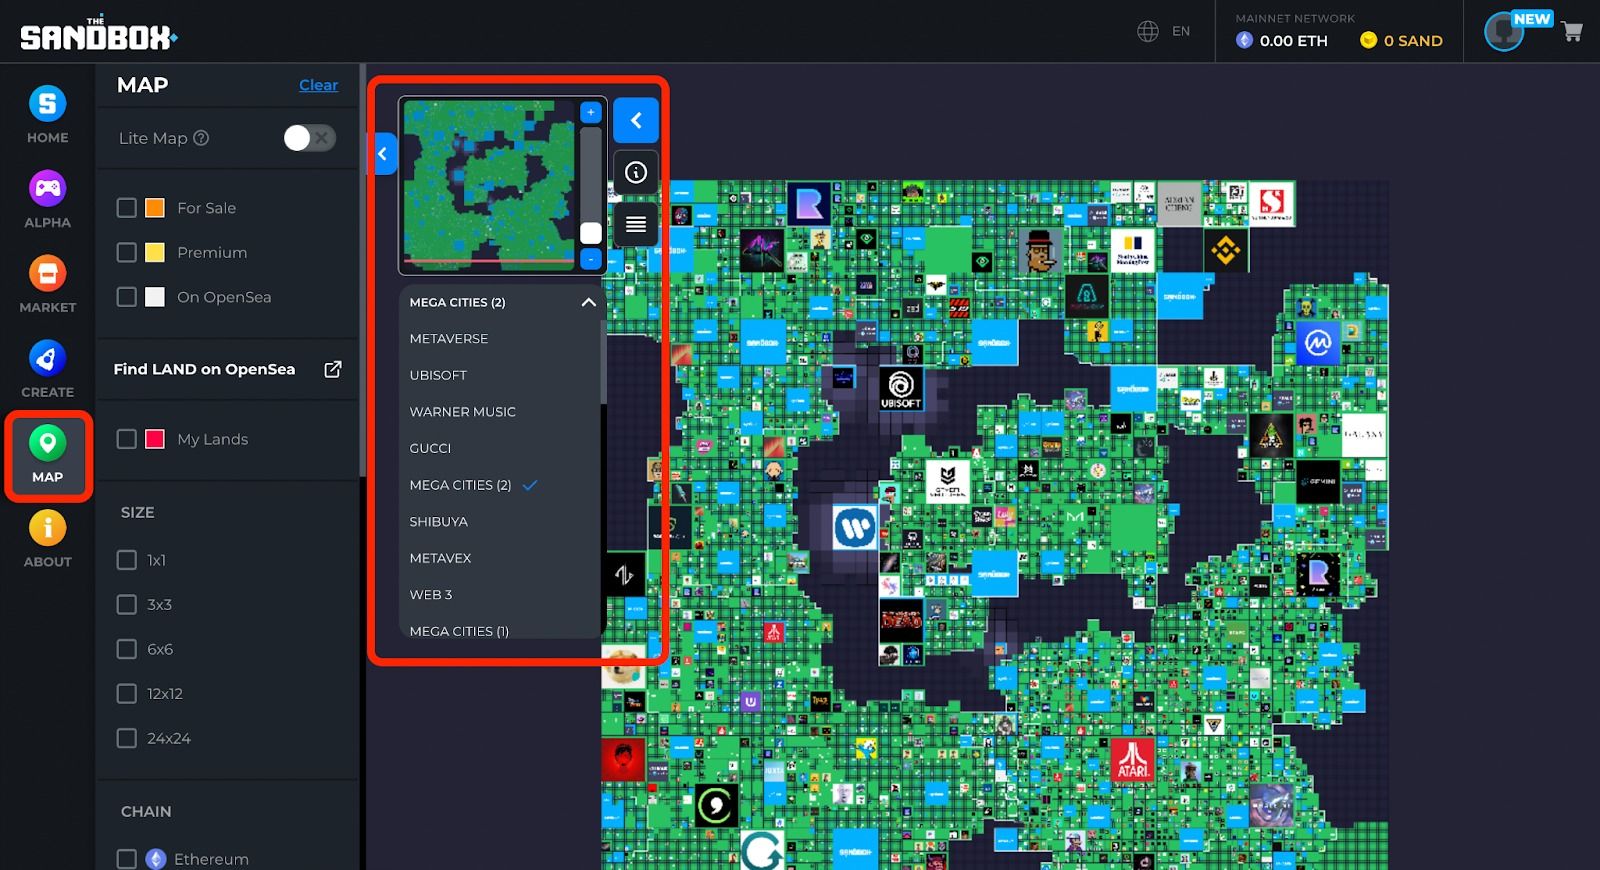Choose METAVERSE from the location list

coord(449,339)
